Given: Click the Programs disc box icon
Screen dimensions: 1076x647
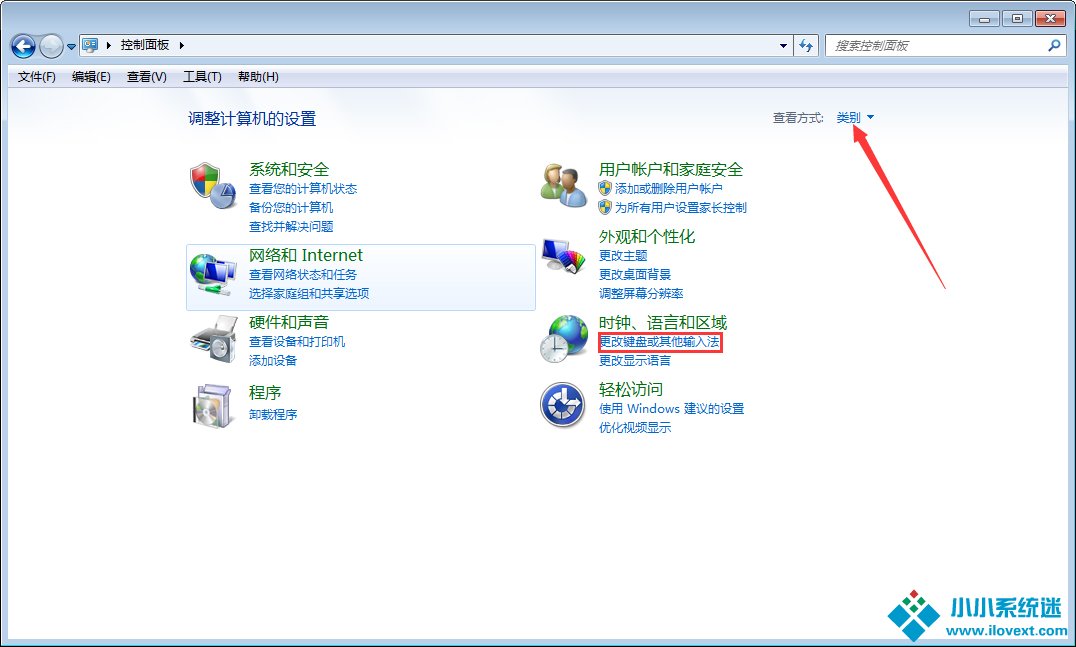Looking at the screenshot, I should coord(212,406).
